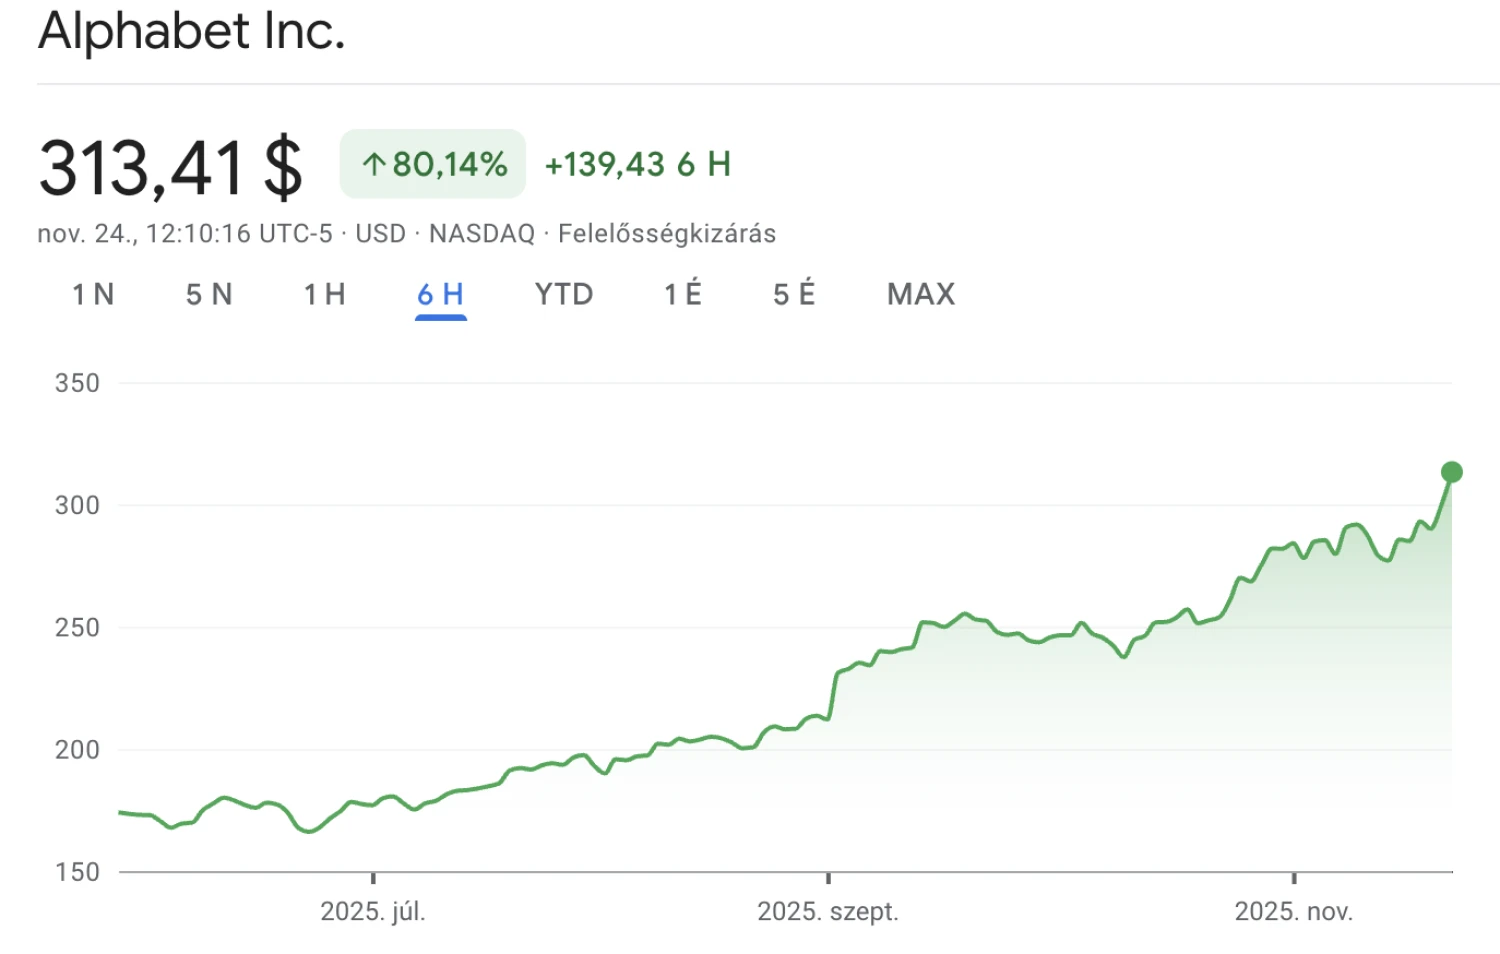Click the +139,43 6 H change text
Viewport: 1500px width, 954px height.
(x=638, y=164)
